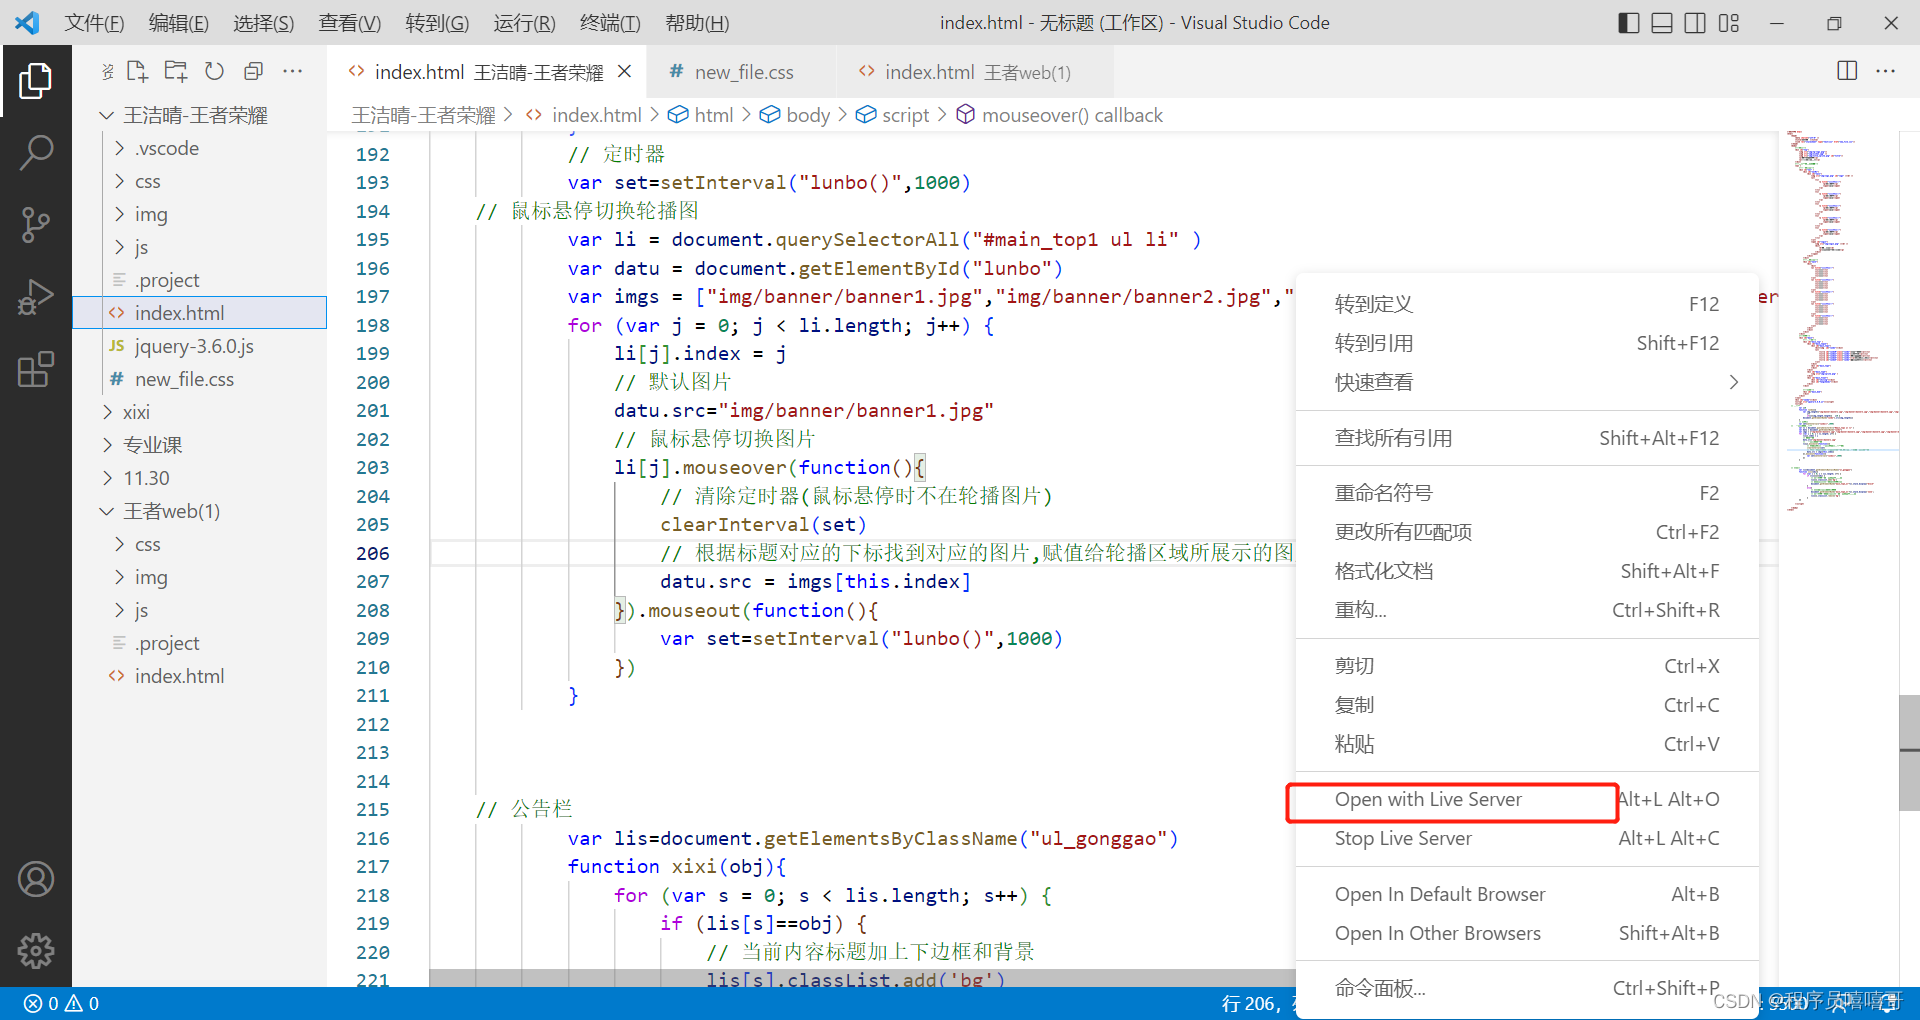Choose 格式化文档 from context menu
The image size is (1920, 1020).
pos(1527,571)
